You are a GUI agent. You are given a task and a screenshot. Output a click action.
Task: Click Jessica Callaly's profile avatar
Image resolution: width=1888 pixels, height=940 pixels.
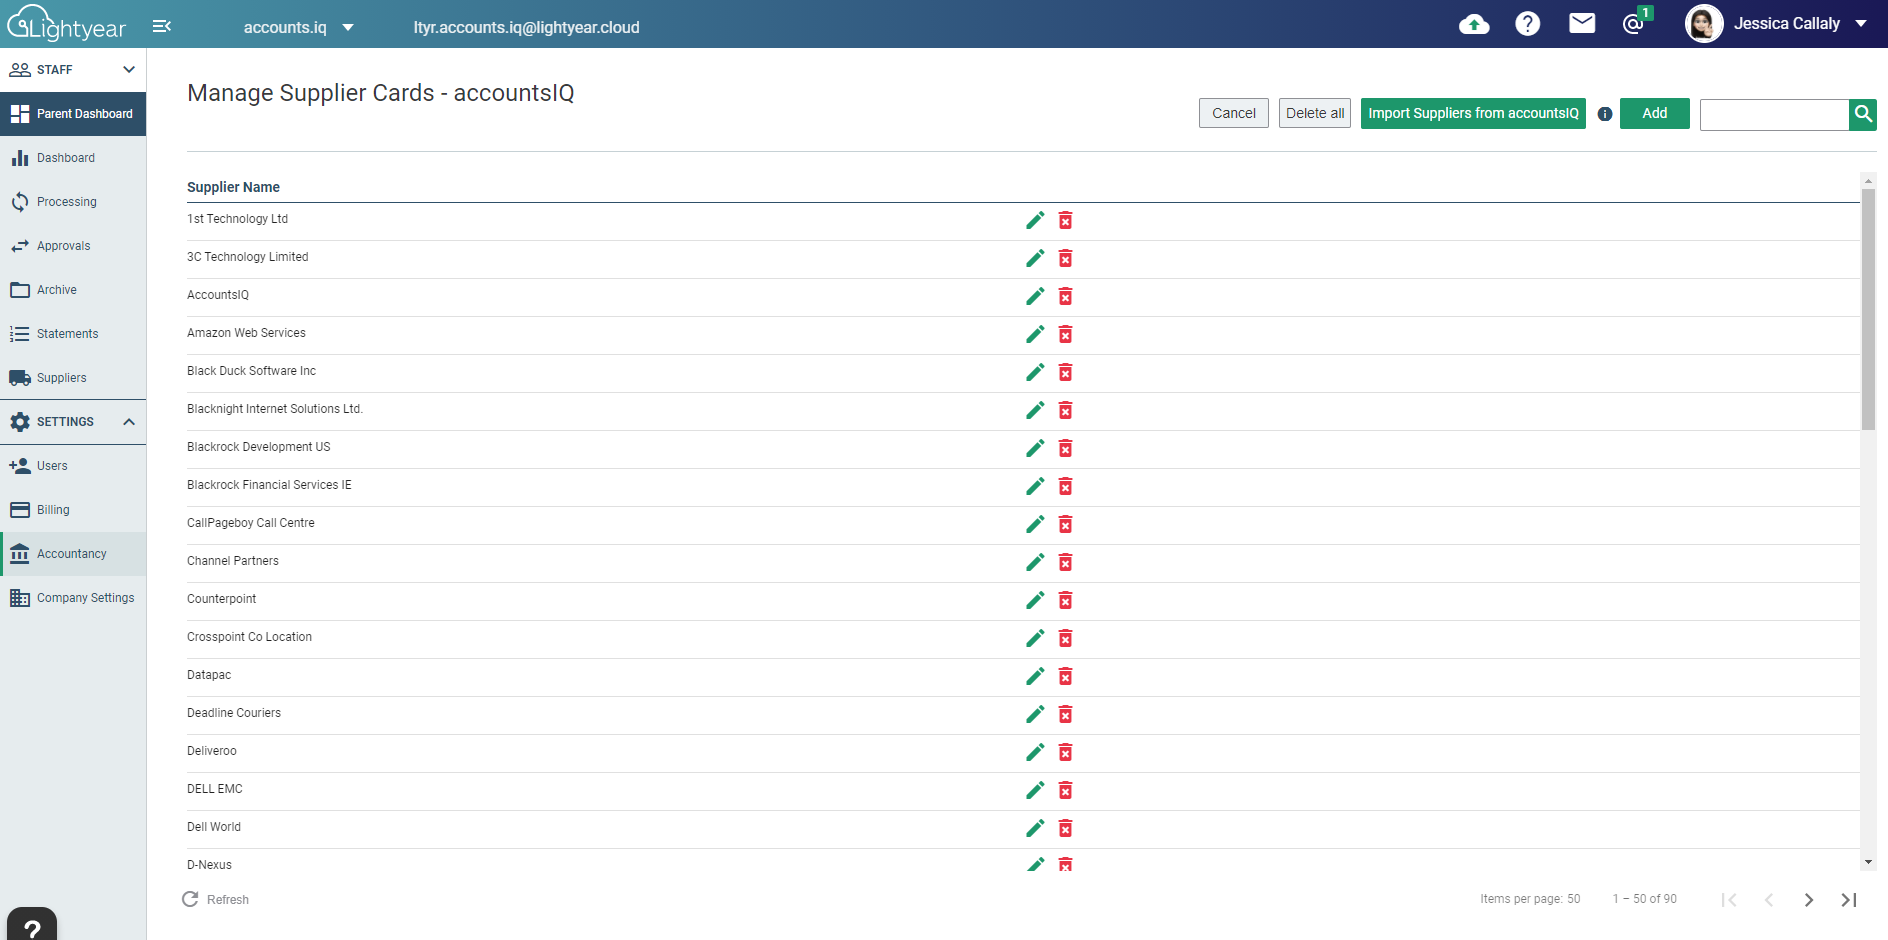coord(1704,24)
